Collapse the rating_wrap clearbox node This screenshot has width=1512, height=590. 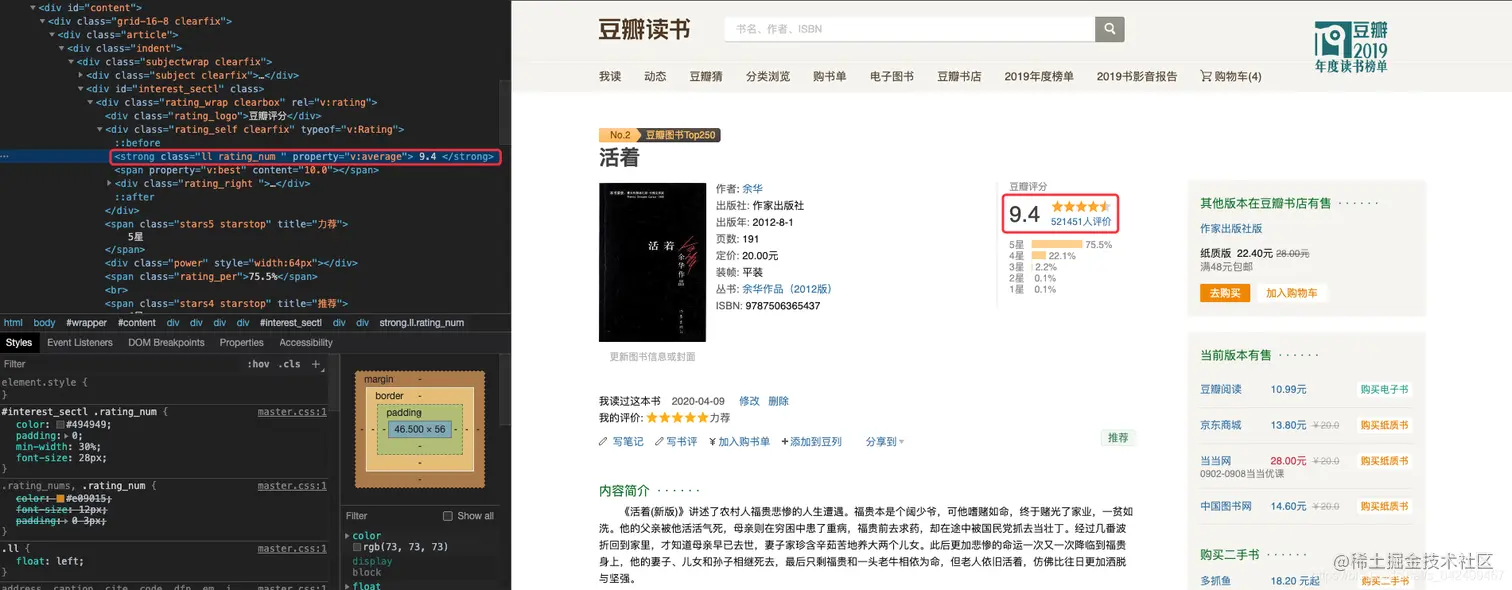point(90,102)
